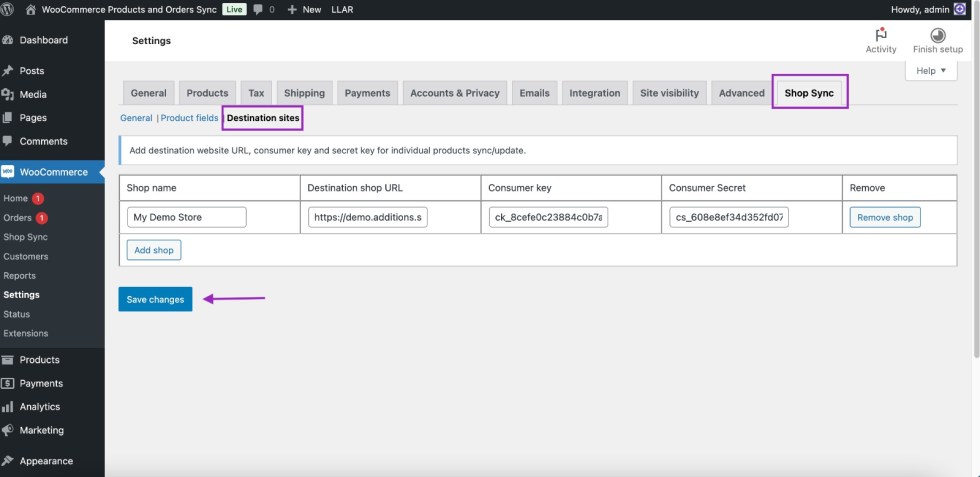Click the New content menu in admin bar
Screen dimensions: 980x477
pos(304,9)
